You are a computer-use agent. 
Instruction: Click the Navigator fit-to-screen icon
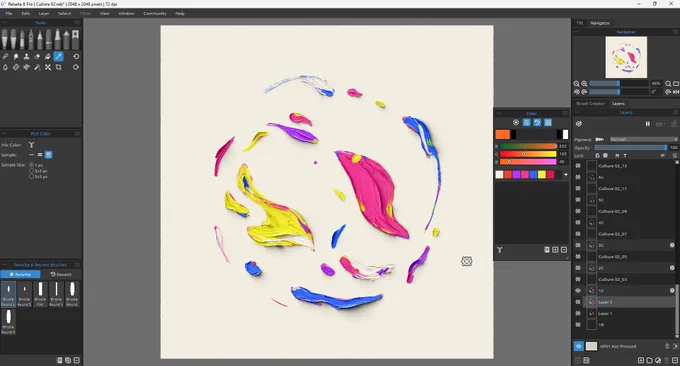676,84
